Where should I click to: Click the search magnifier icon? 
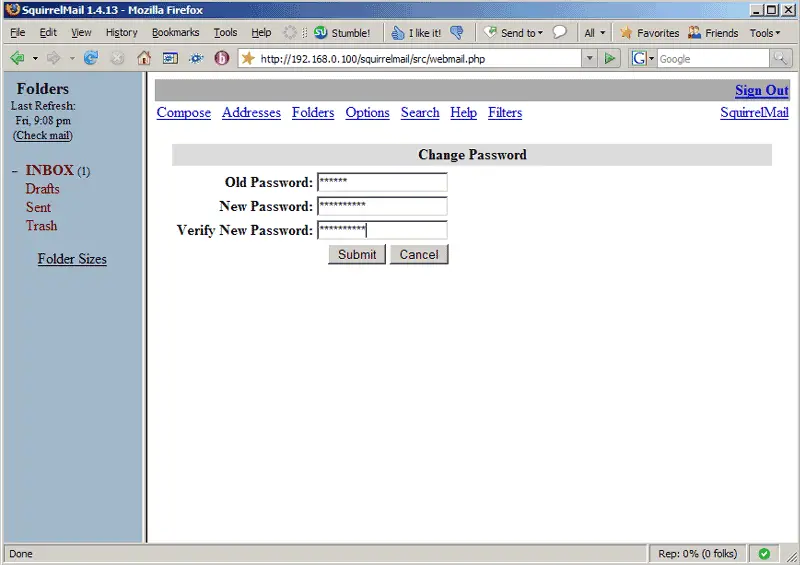(x=780, y=58)
